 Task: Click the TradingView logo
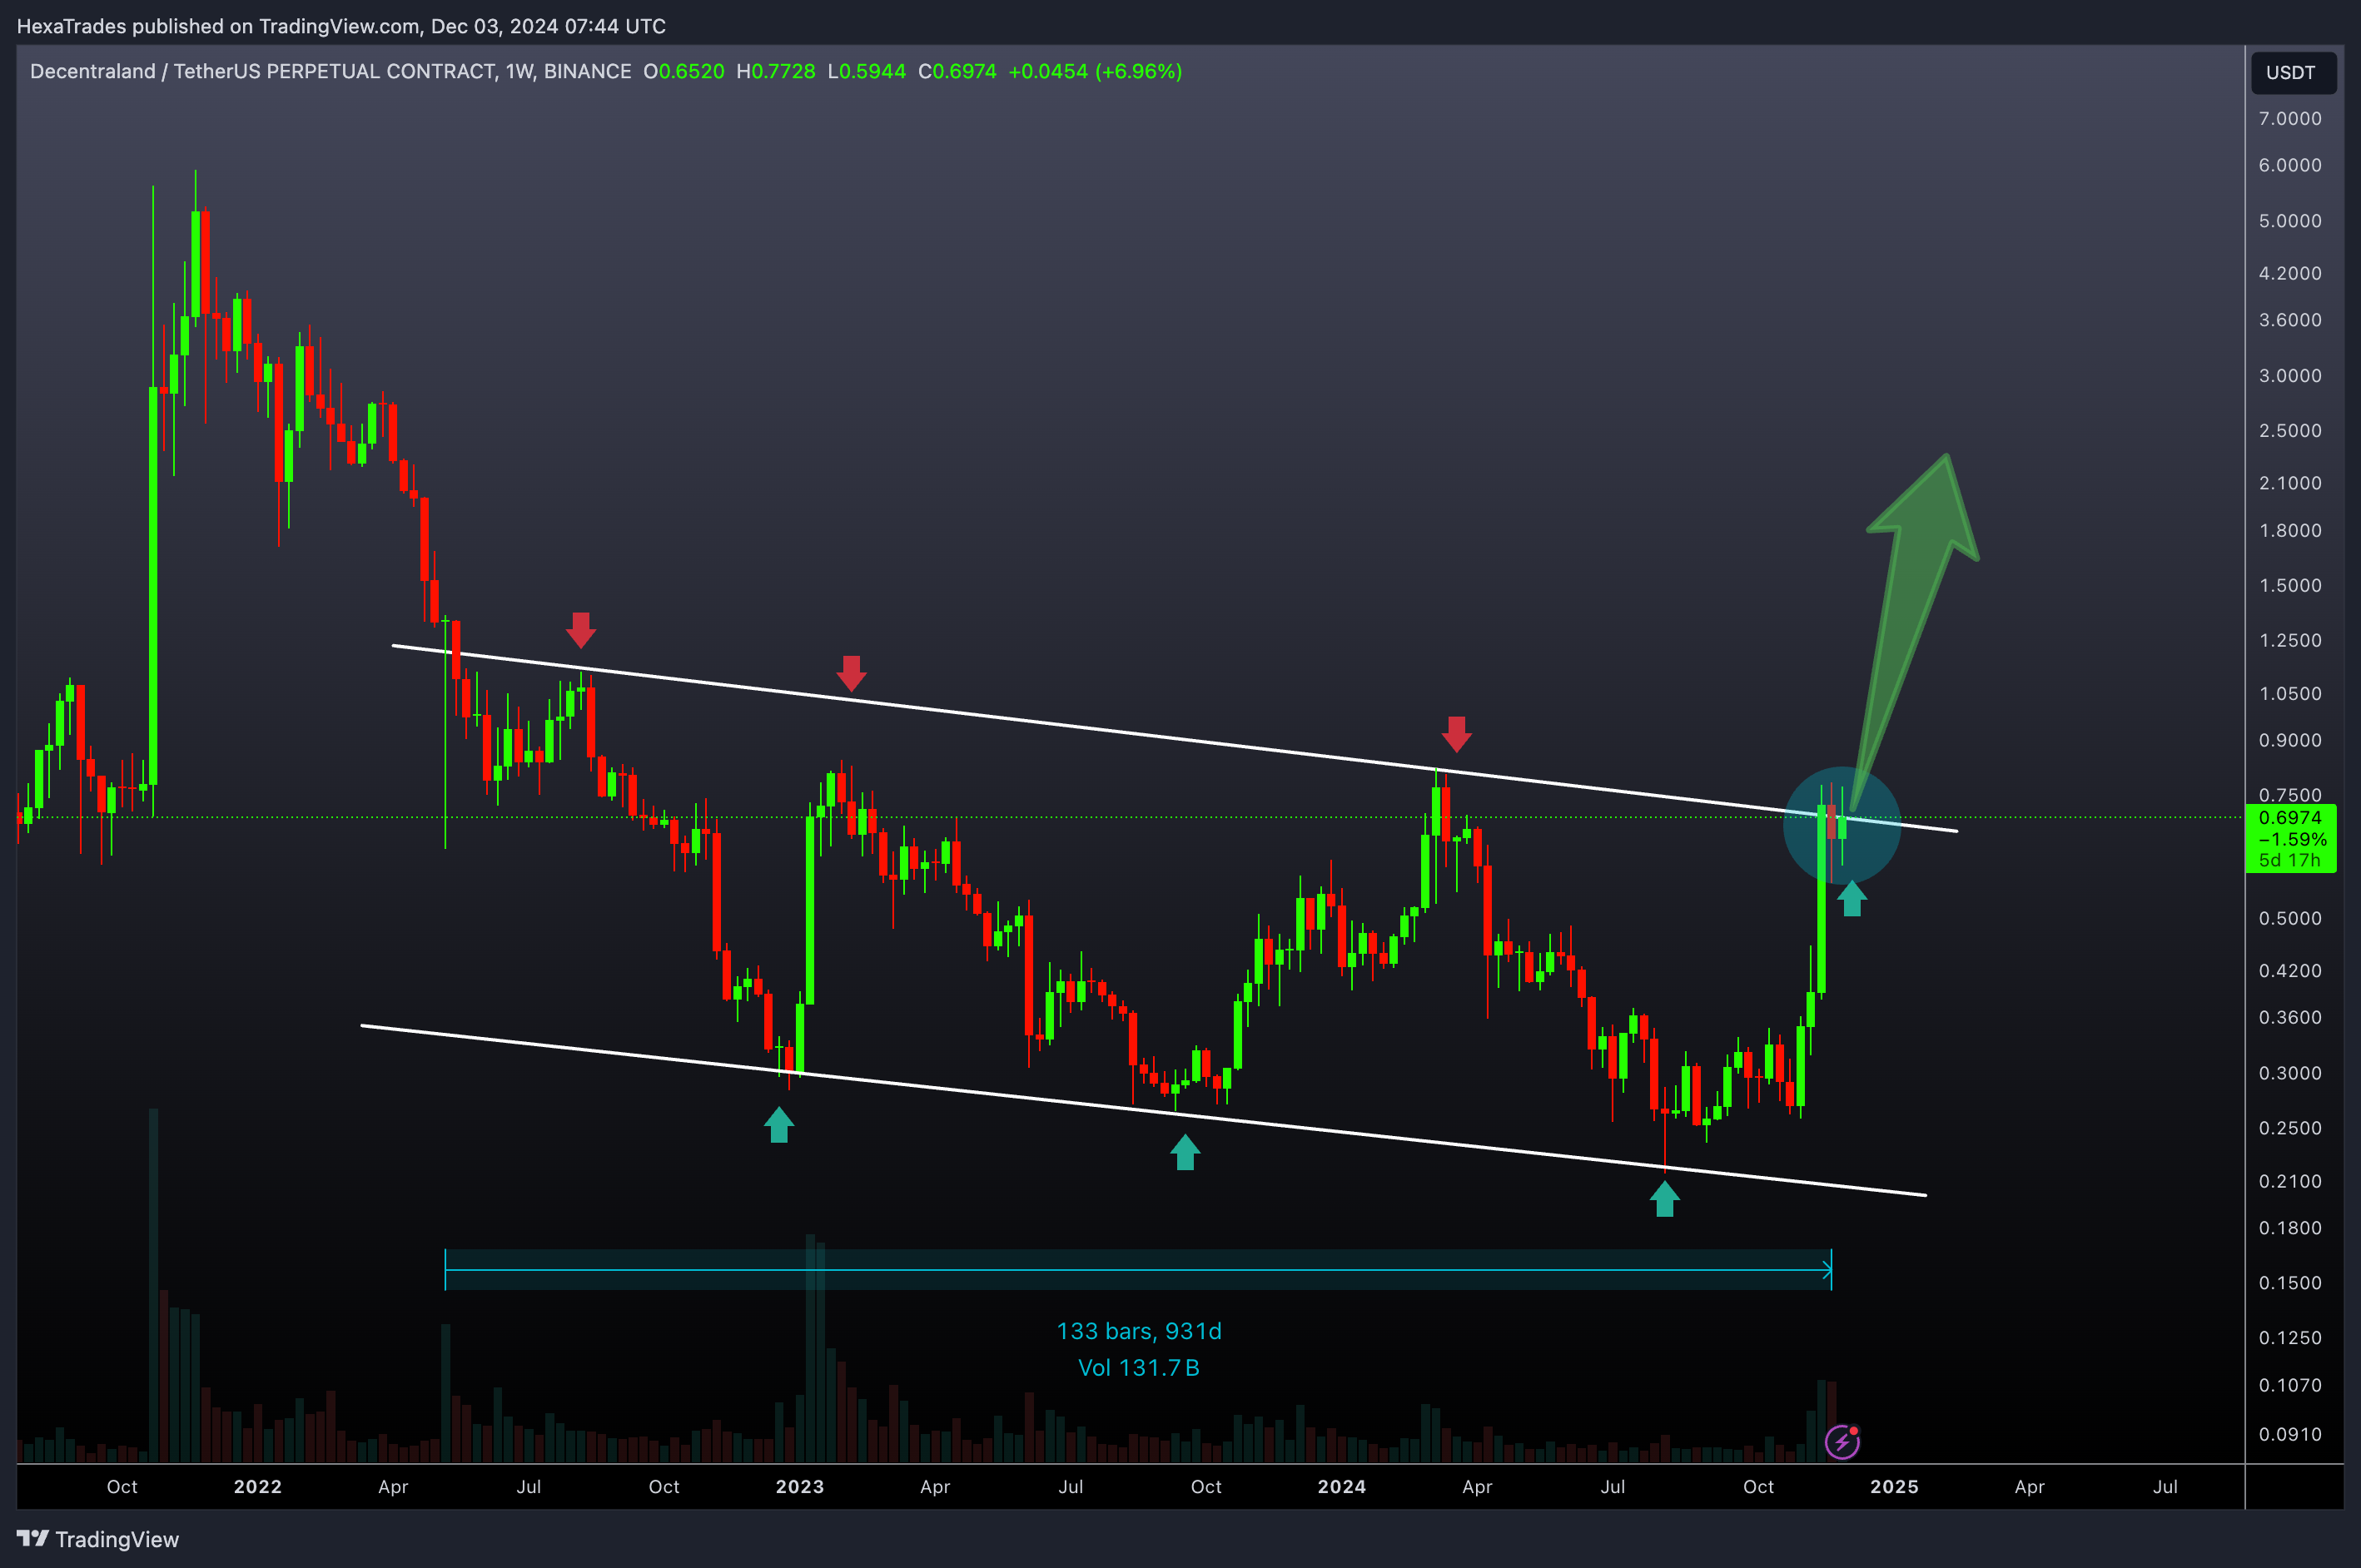tap(98, 1539)
